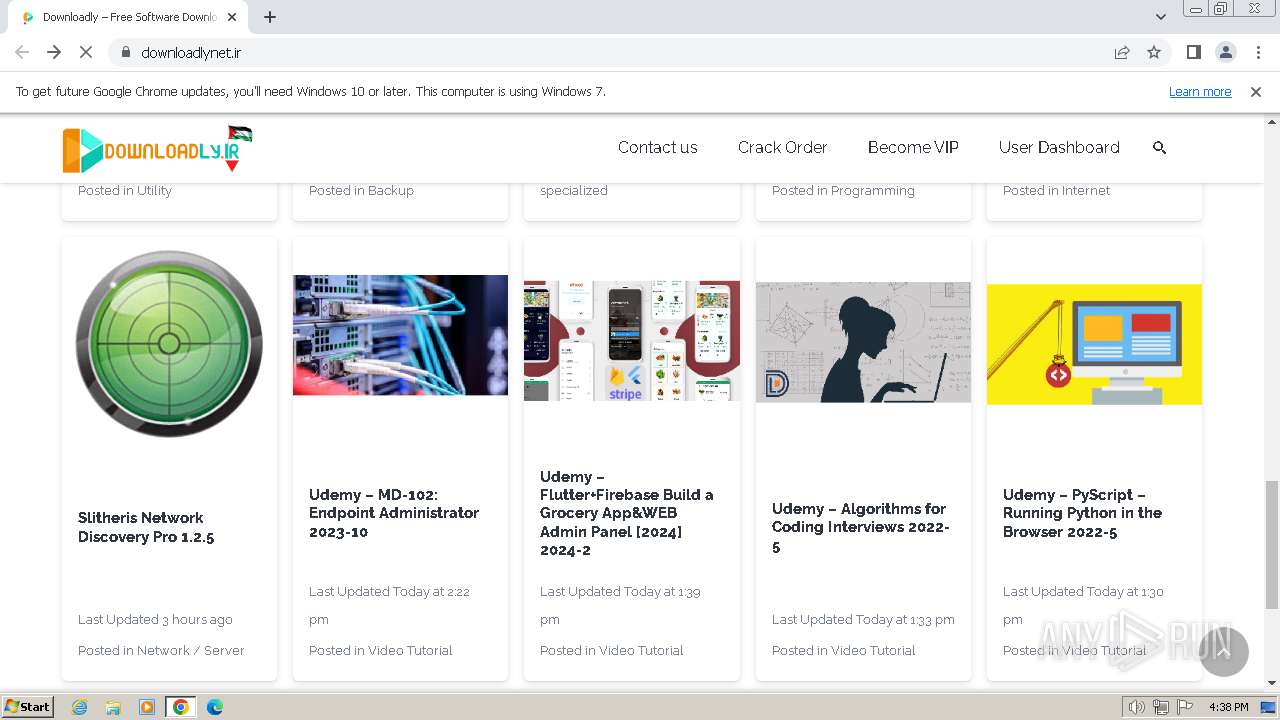Click the network tray icon
Image resolution: width=1280 pixels, height=720 pixels.
(1161, 707)
